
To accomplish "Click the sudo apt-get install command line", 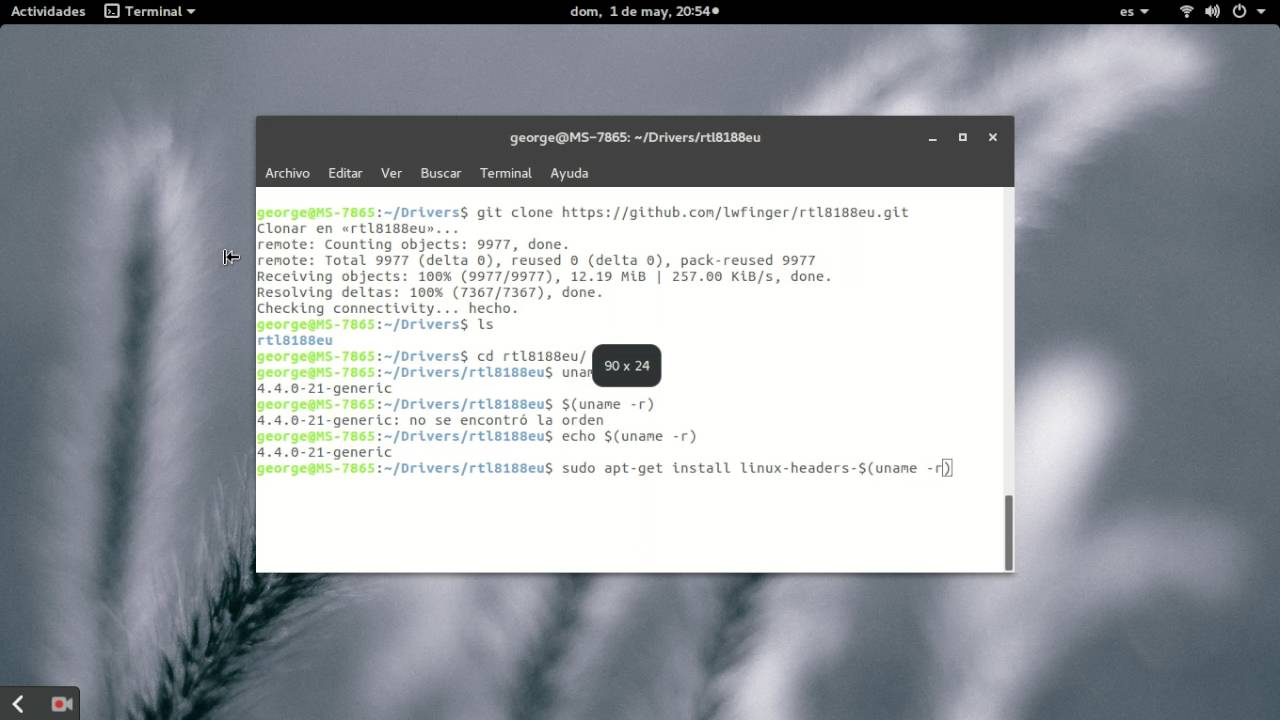I will coord(604,468).
